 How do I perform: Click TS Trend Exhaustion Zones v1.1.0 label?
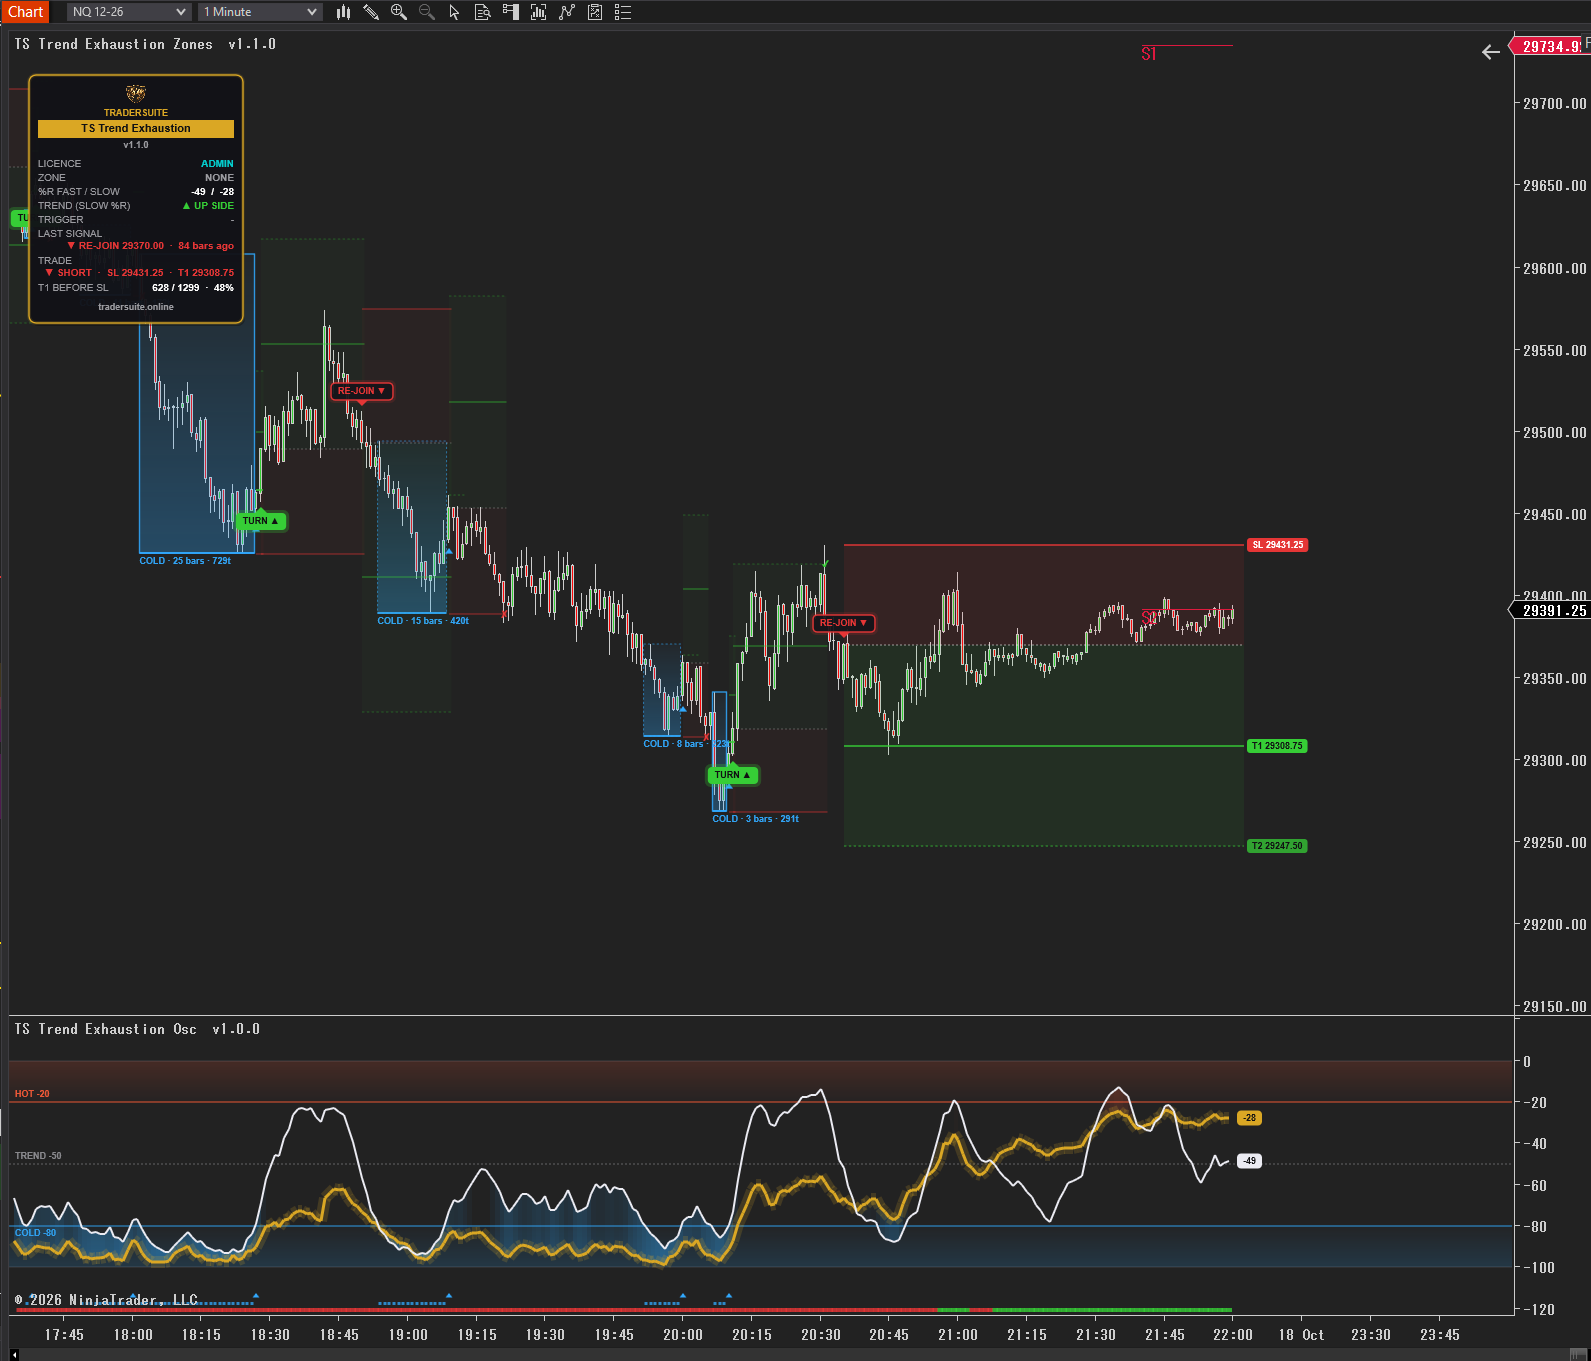pos(145,44)
